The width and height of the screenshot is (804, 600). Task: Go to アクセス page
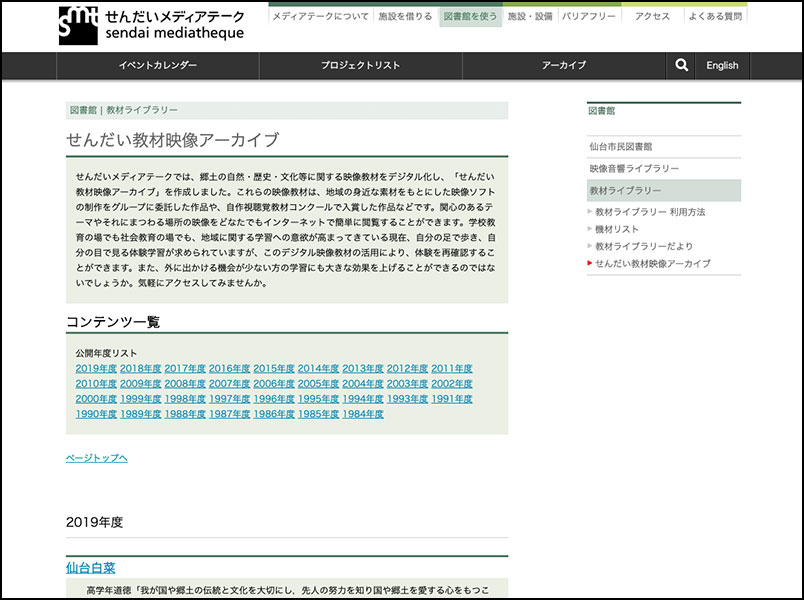click(x=652, y=17)
